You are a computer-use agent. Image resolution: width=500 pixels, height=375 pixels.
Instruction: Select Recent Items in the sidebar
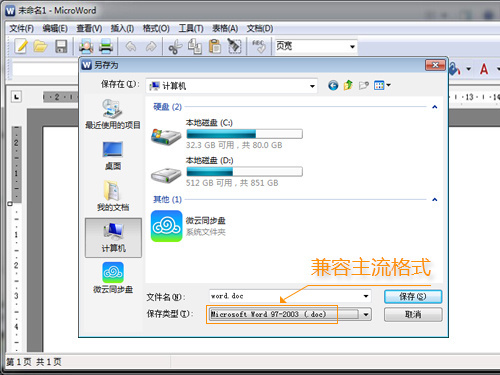click(x=113, y=114)
